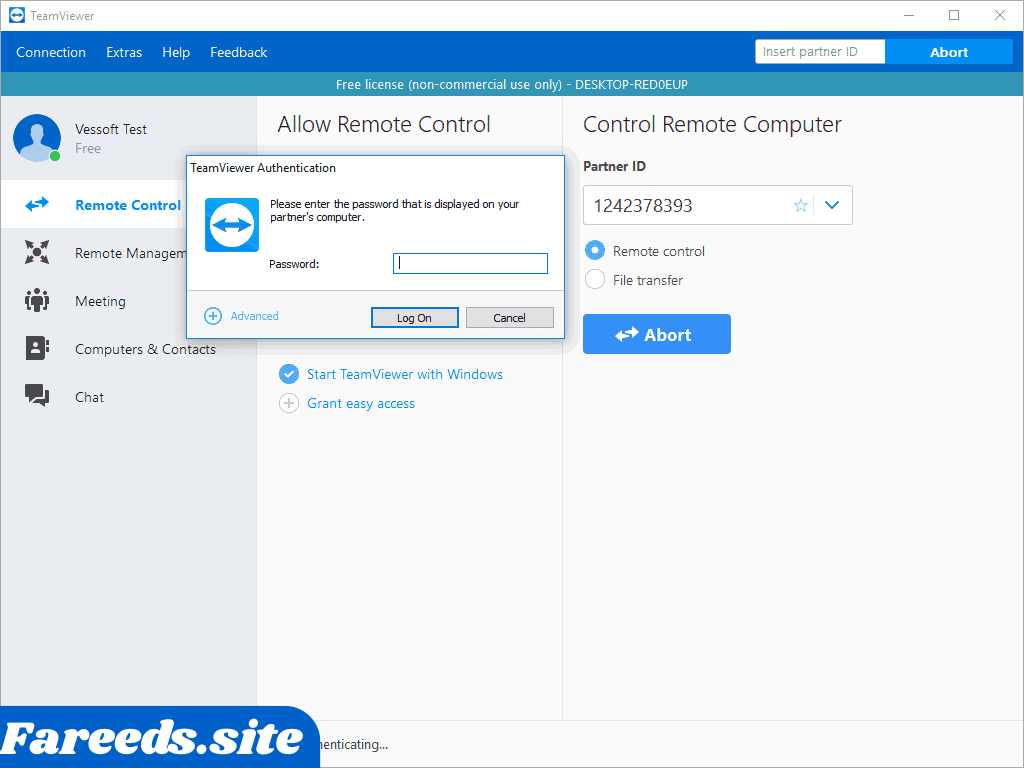Toggle Start TeamViewer with Windows checkbox
Viewport: 1024px width, 768px height.
289,374
